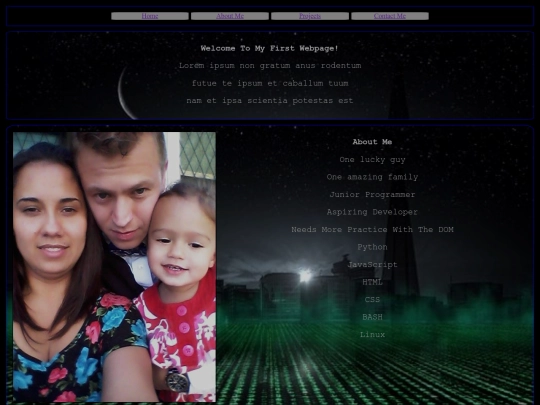Click the 'JavaScript' skill text

[x=372, y=264]
